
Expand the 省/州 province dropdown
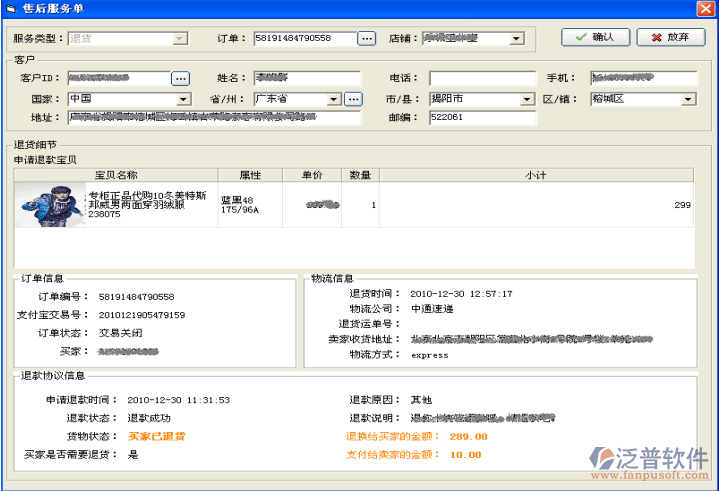click(335, 99)
